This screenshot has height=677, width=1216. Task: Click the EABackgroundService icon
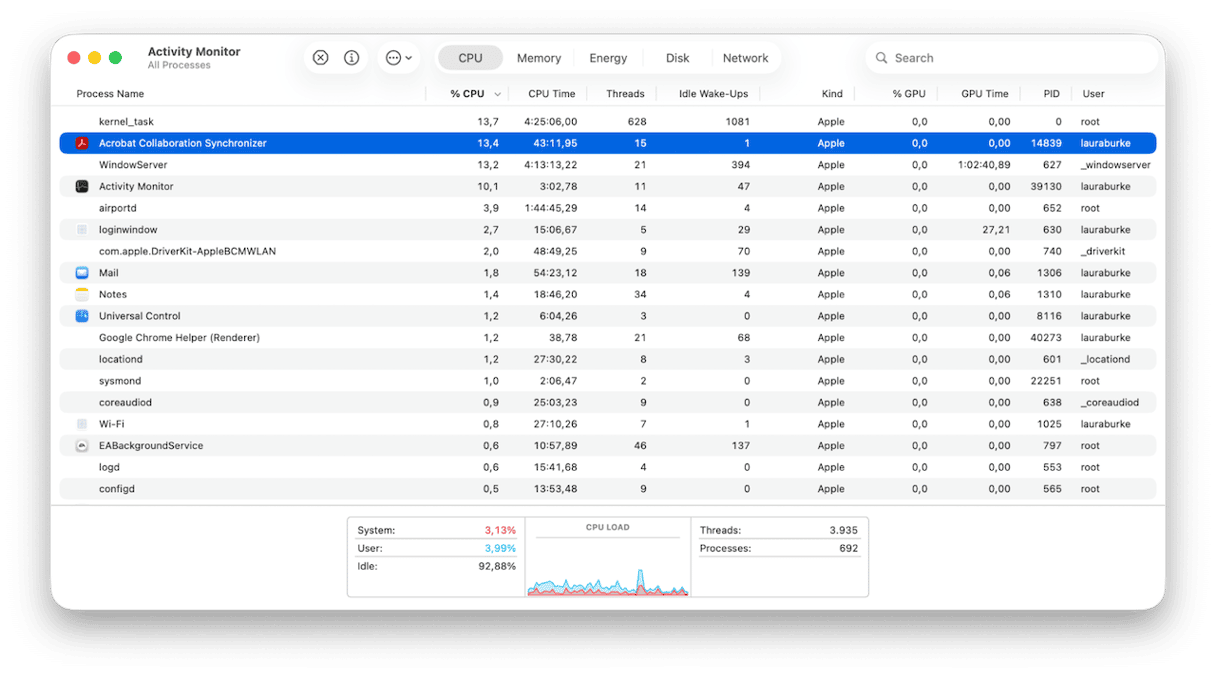pos(82,446)
